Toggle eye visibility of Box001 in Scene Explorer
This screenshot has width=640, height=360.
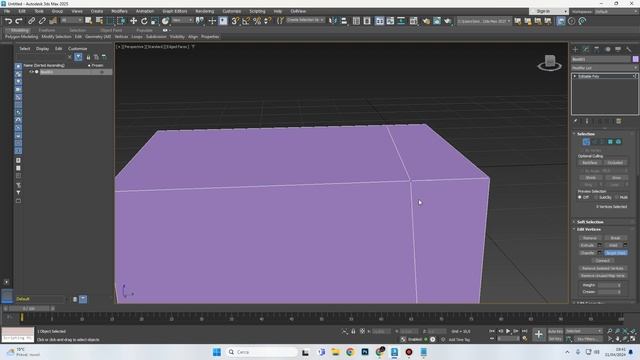click(31, 72)
